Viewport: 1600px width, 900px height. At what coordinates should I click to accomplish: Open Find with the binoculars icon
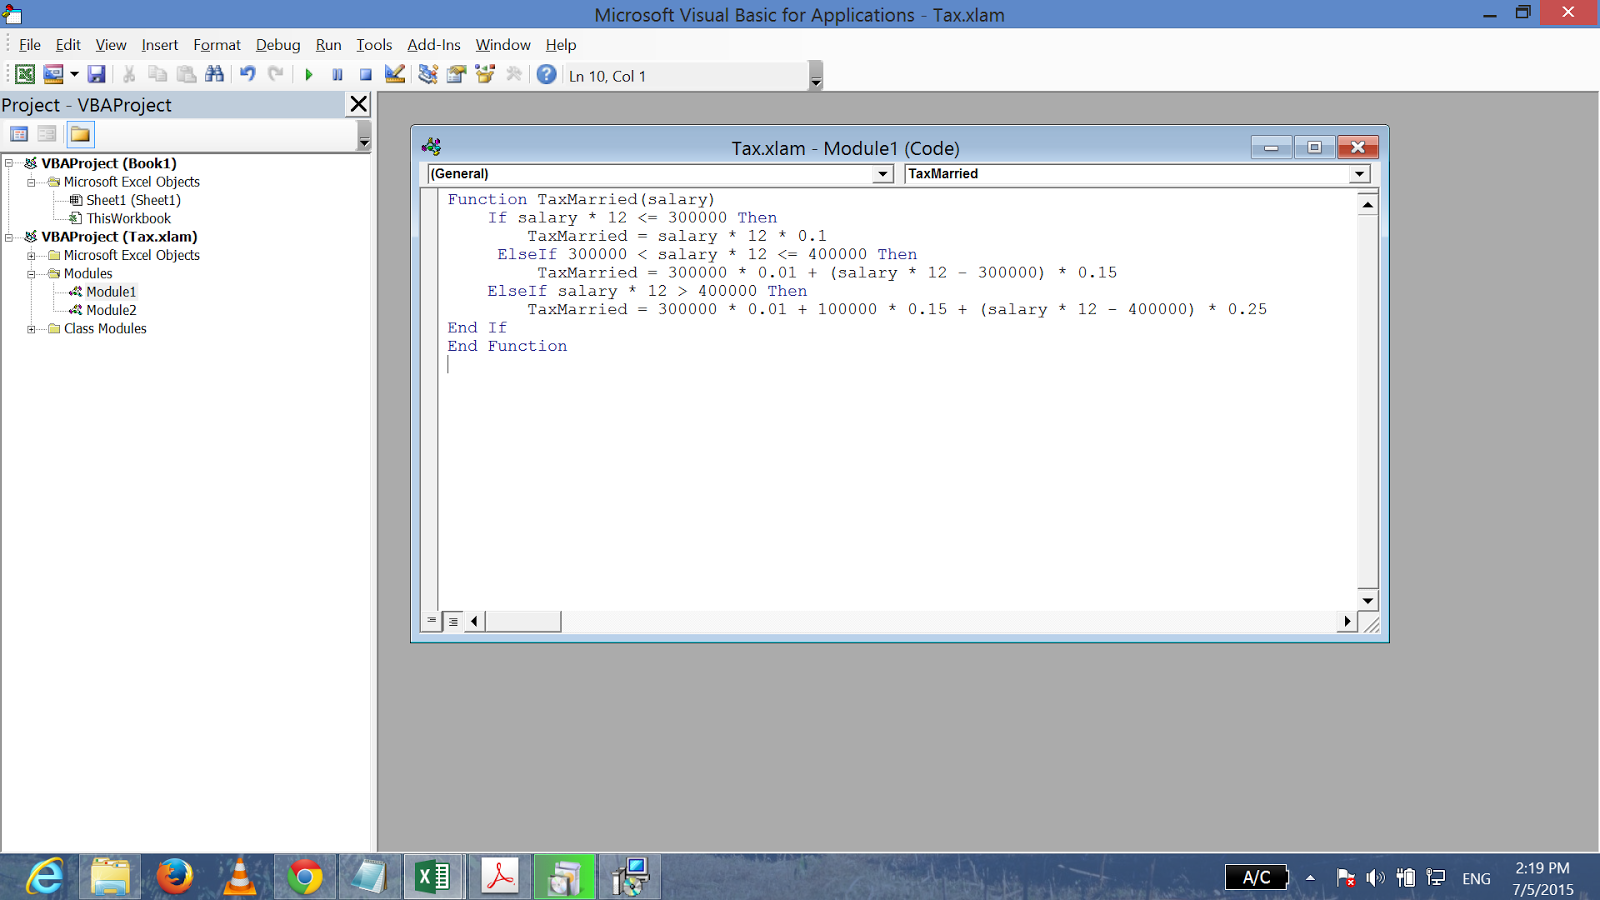pos(214,75)
